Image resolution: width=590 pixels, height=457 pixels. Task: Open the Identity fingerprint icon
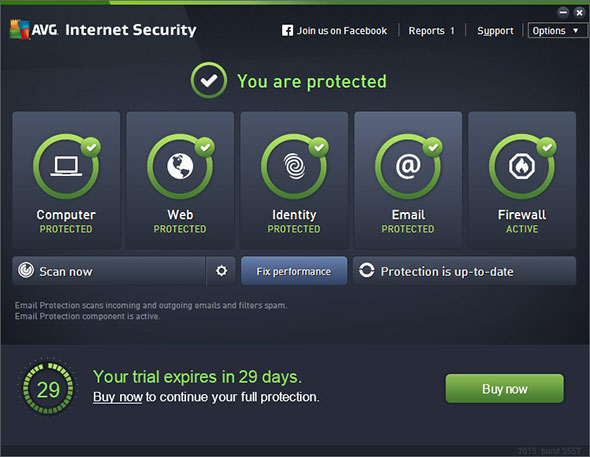point(294,166)
